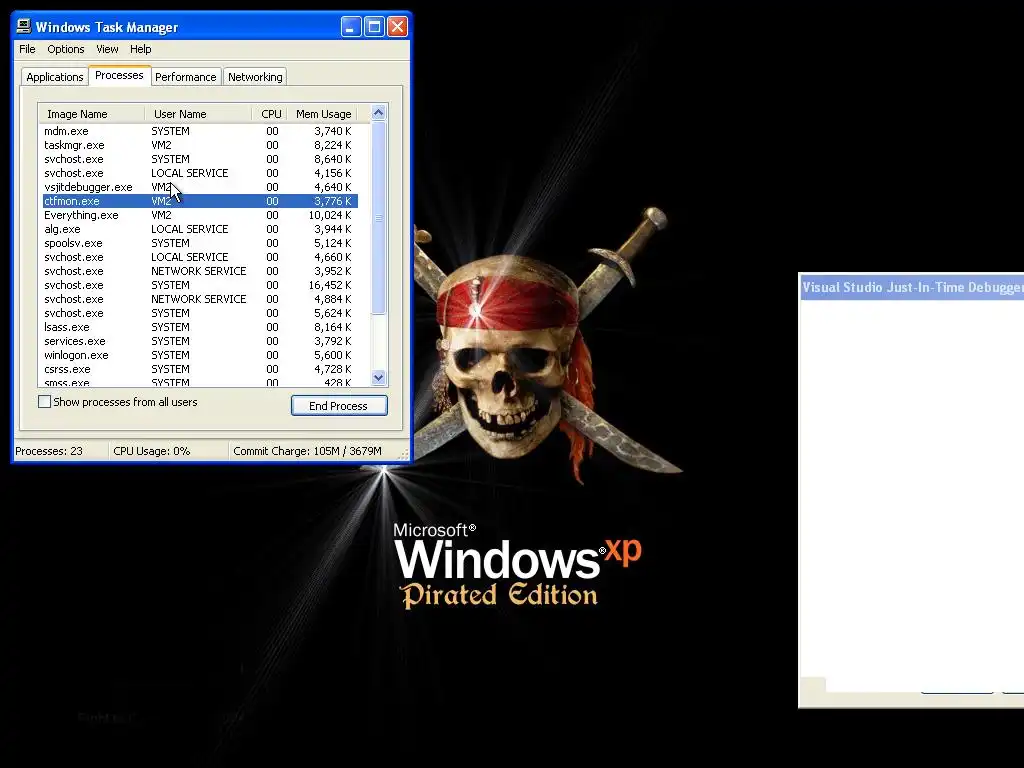Select the winlogon.exe process row
Image resolution: width=1024 pixels, height=768 pixels.
[198, 355]
